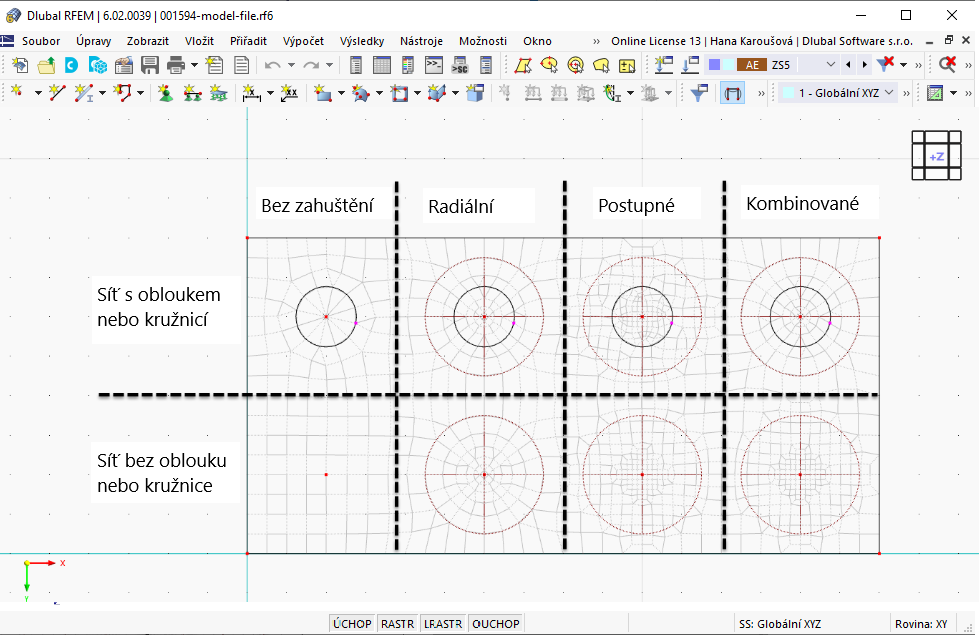Open the ZS5 load case dropdown

830,65
